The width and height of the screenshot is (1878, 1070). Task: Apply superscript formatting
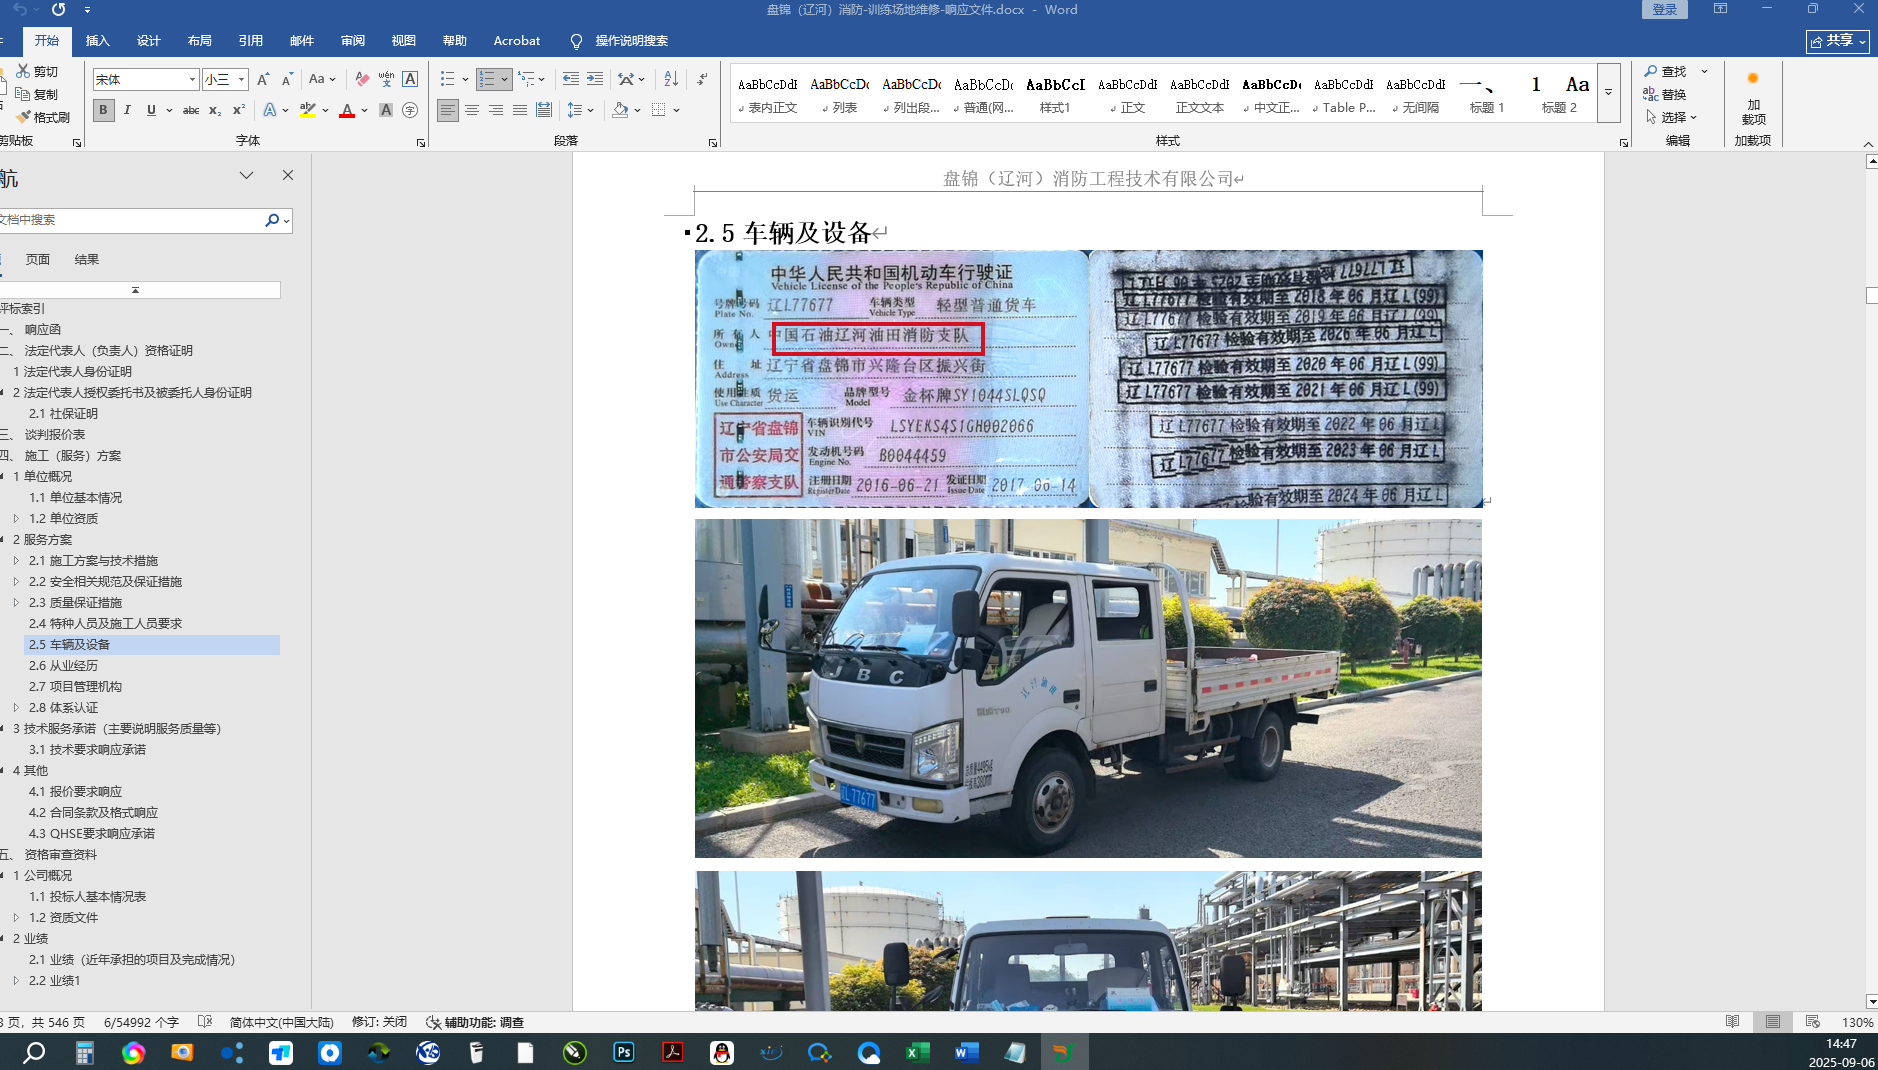[239, 110]
